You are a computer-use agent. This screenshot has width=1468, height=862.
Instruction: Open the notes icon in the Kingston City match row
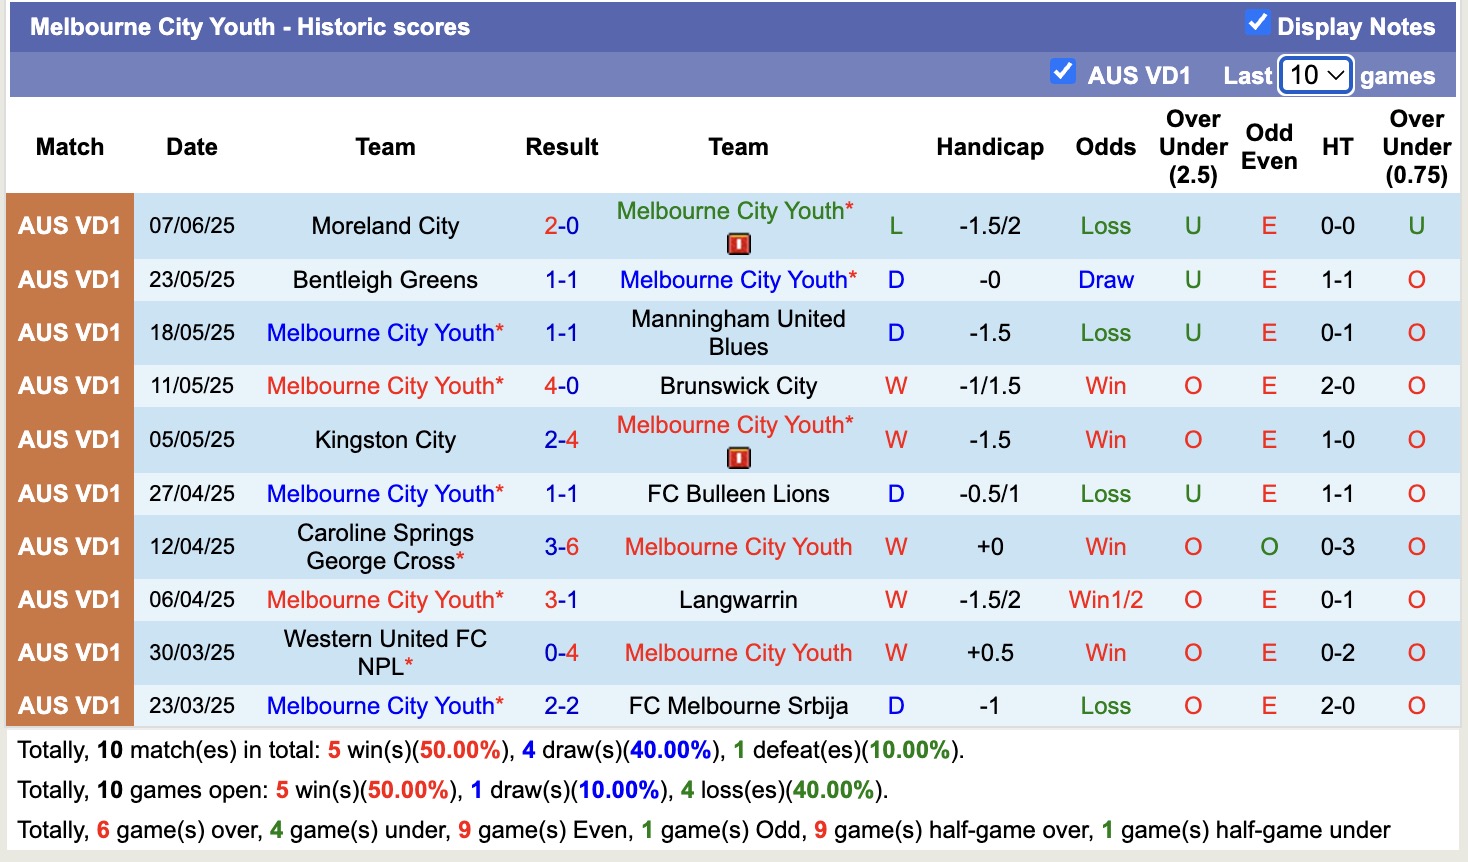tap(737, 457)
